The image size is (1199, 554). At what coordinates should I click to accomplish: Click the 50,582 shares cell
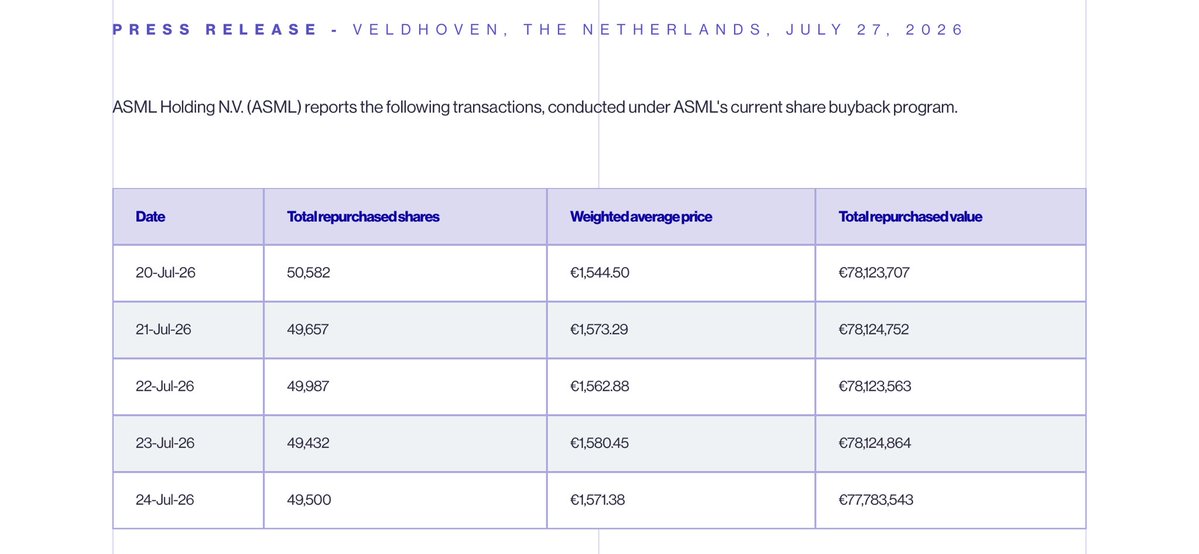tap(405, 273)
